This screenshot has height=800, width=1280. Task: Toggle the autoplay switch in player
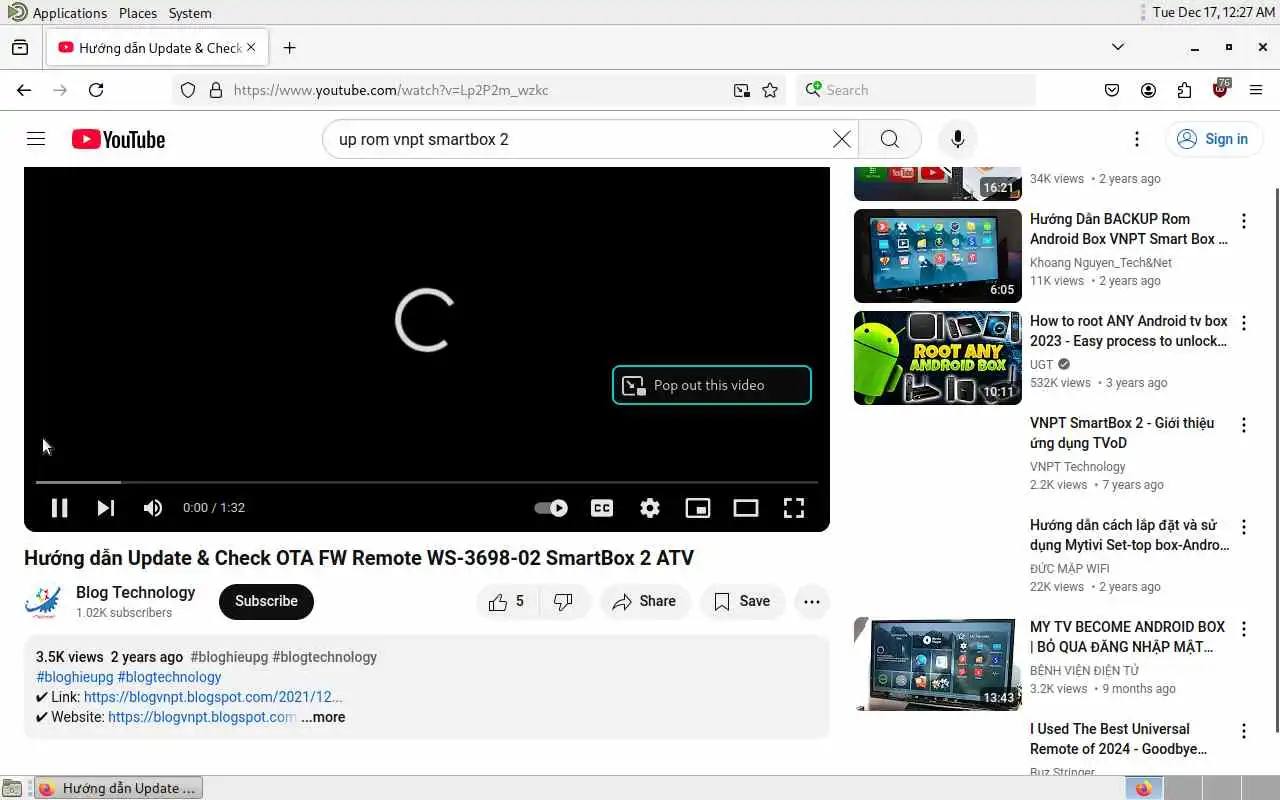551,508
